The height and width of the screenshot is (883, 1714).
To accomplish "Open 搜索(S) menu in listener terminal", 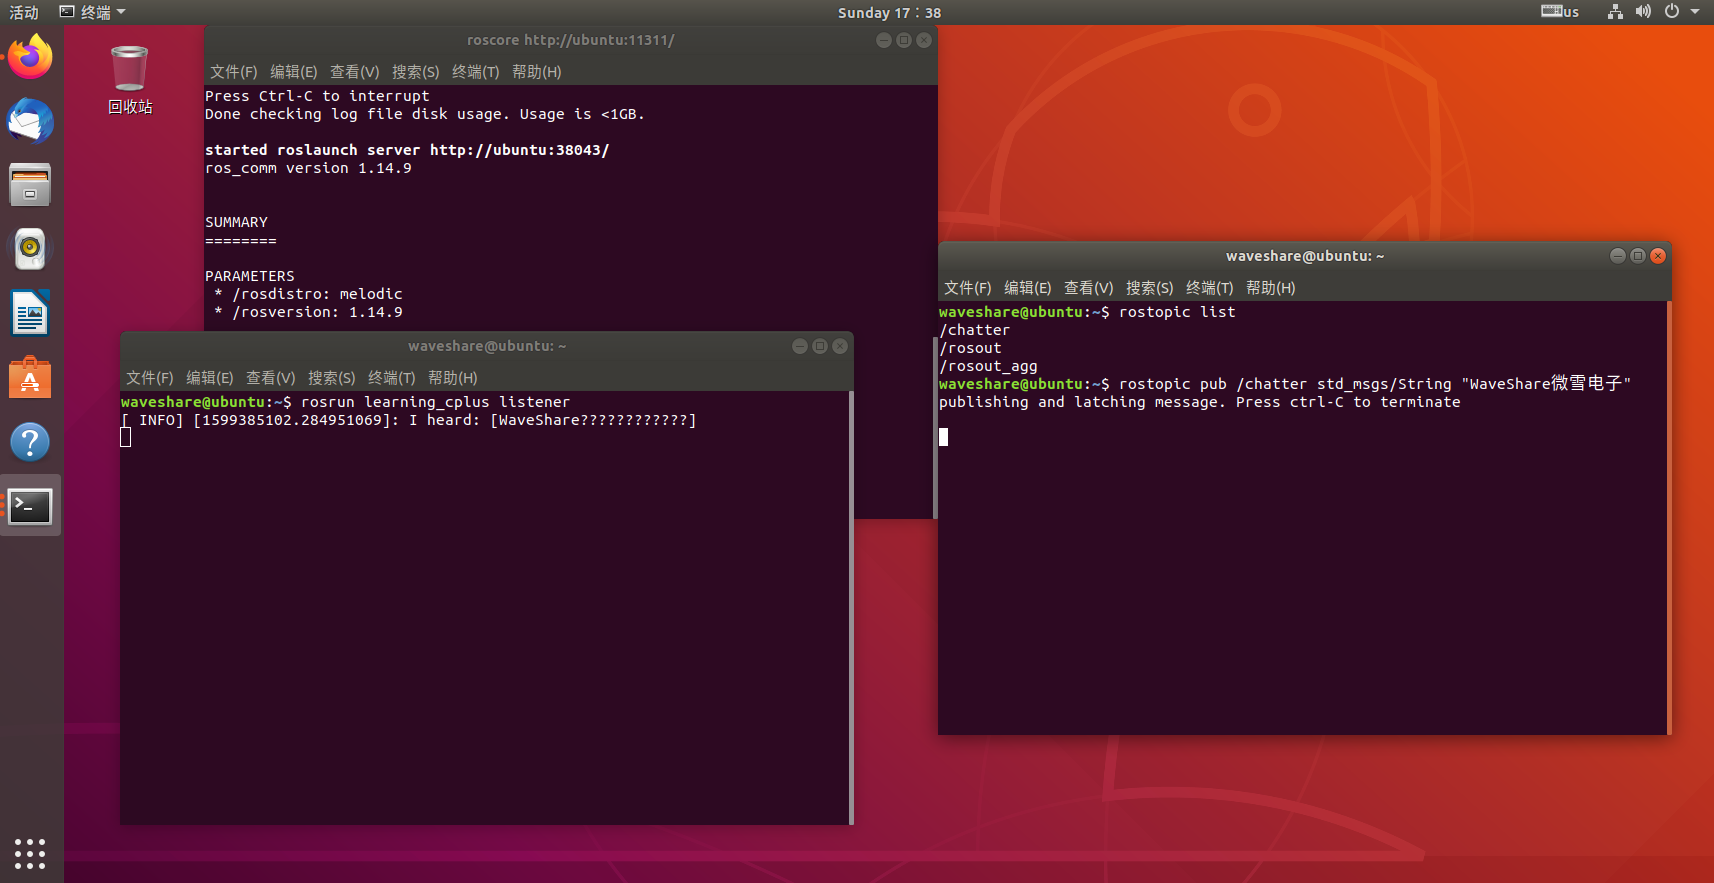I will [x=332, y=378].
